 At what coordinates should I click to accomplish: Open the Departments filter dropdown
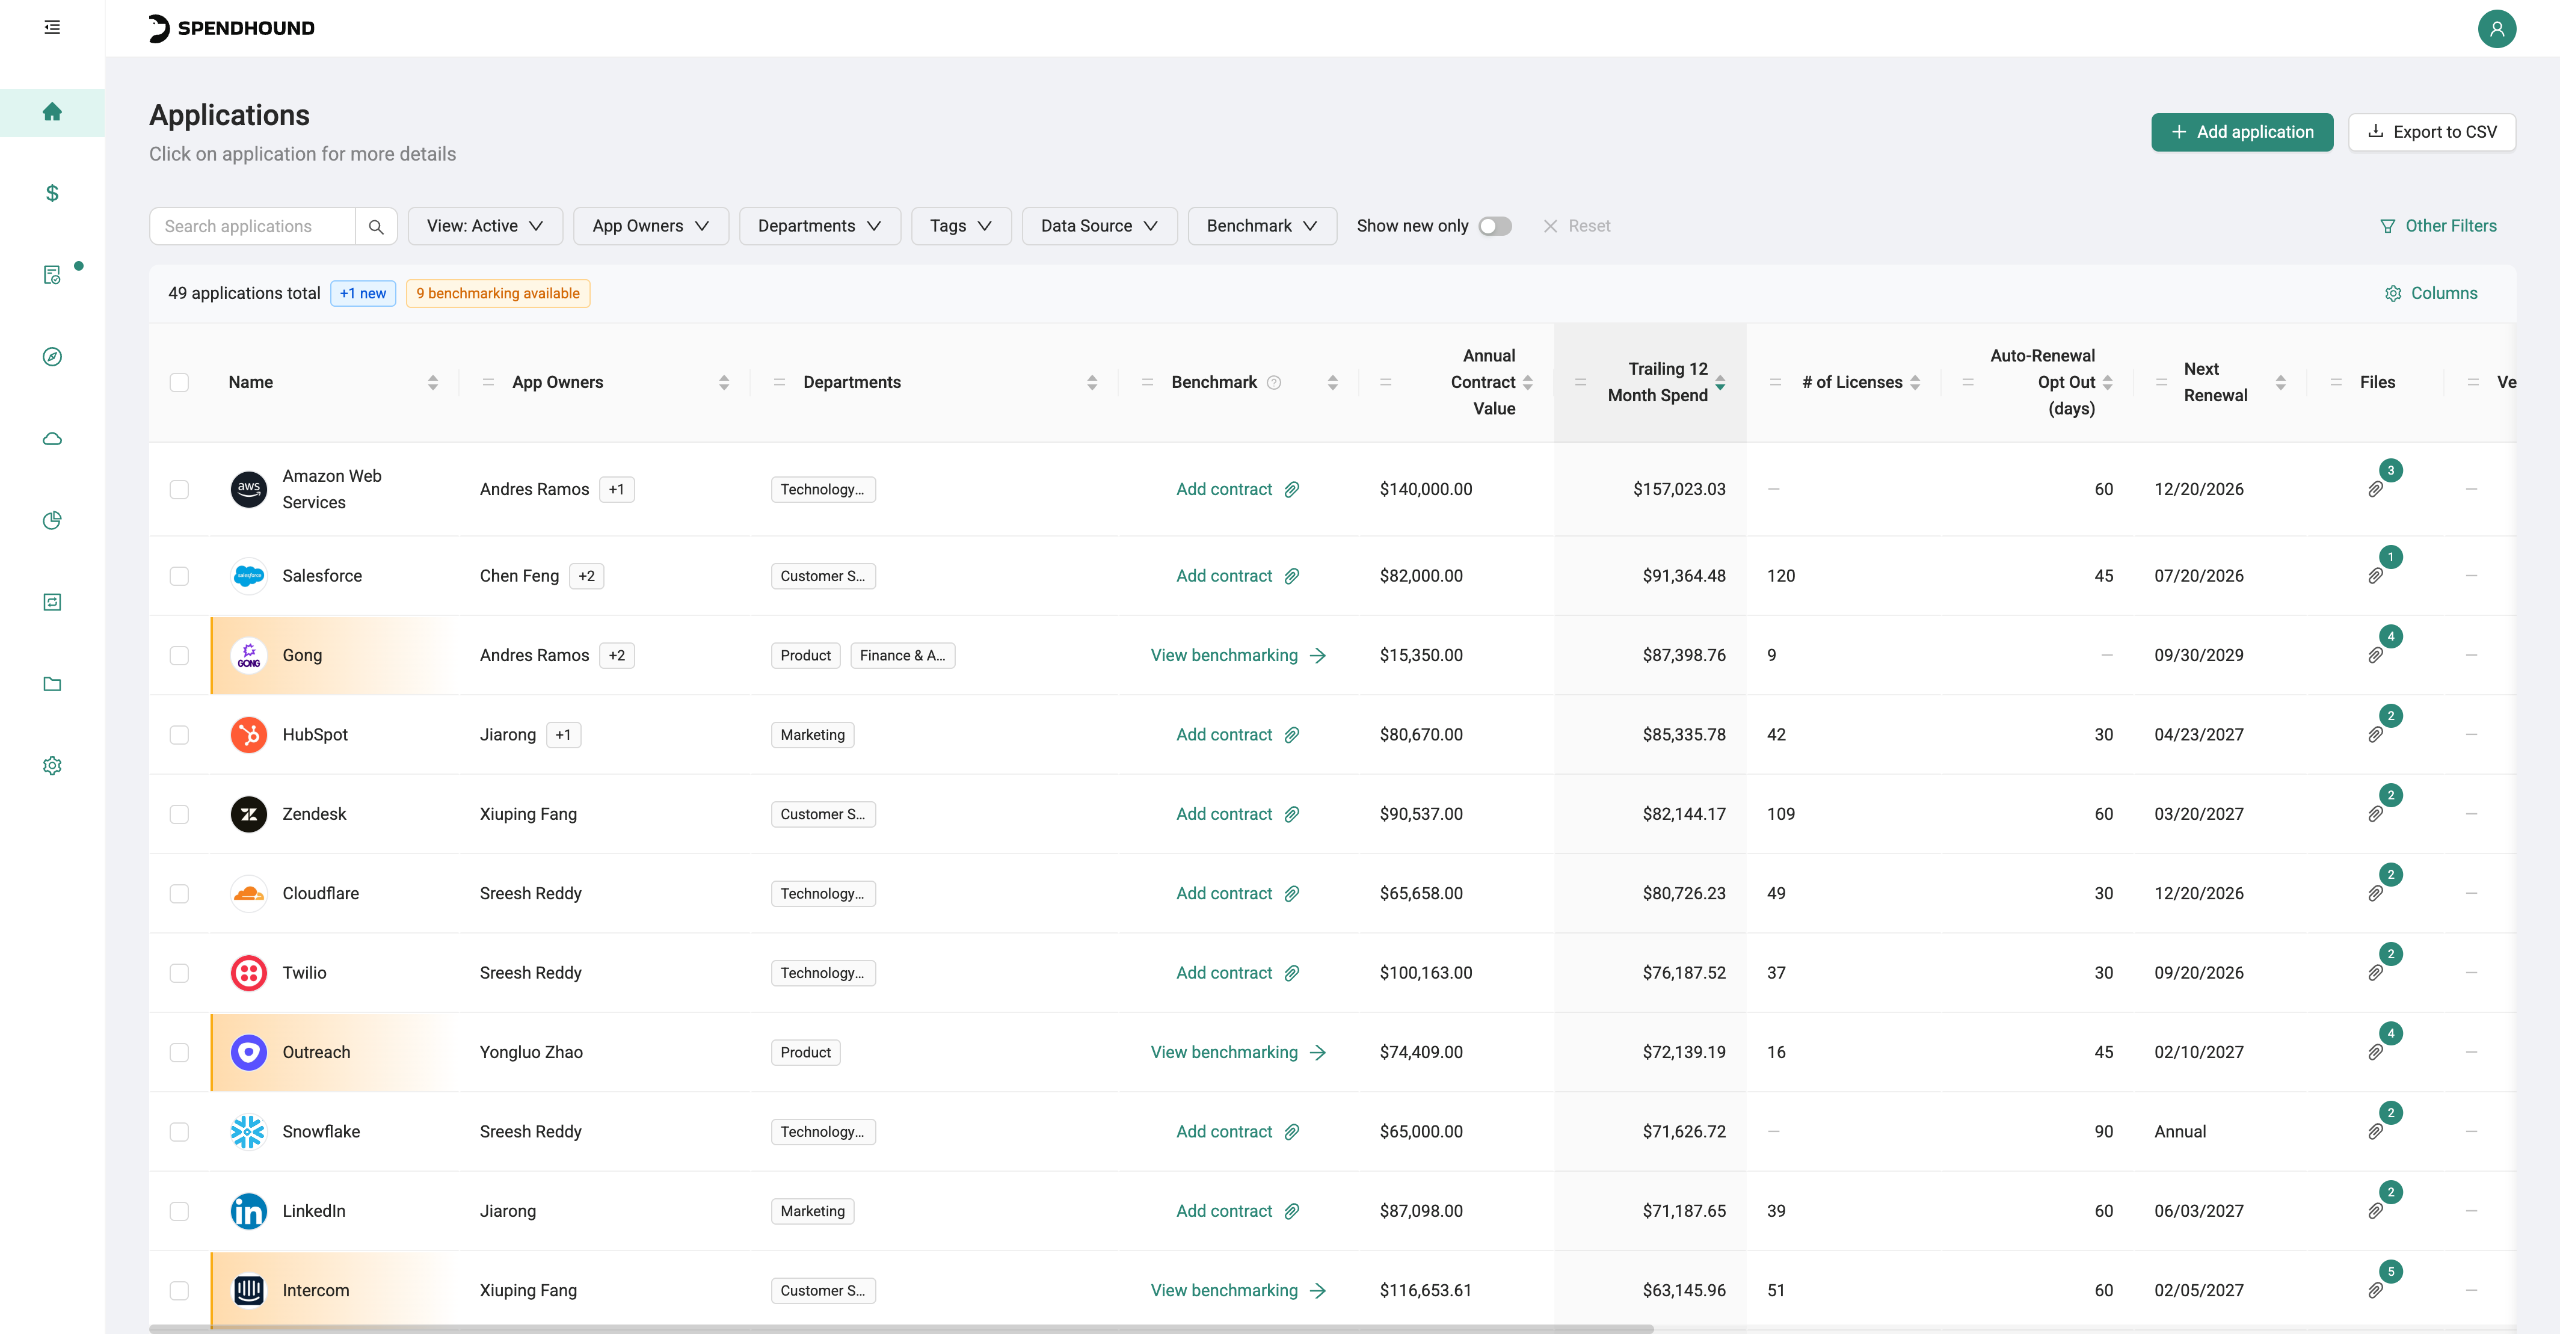pos(820,227)
